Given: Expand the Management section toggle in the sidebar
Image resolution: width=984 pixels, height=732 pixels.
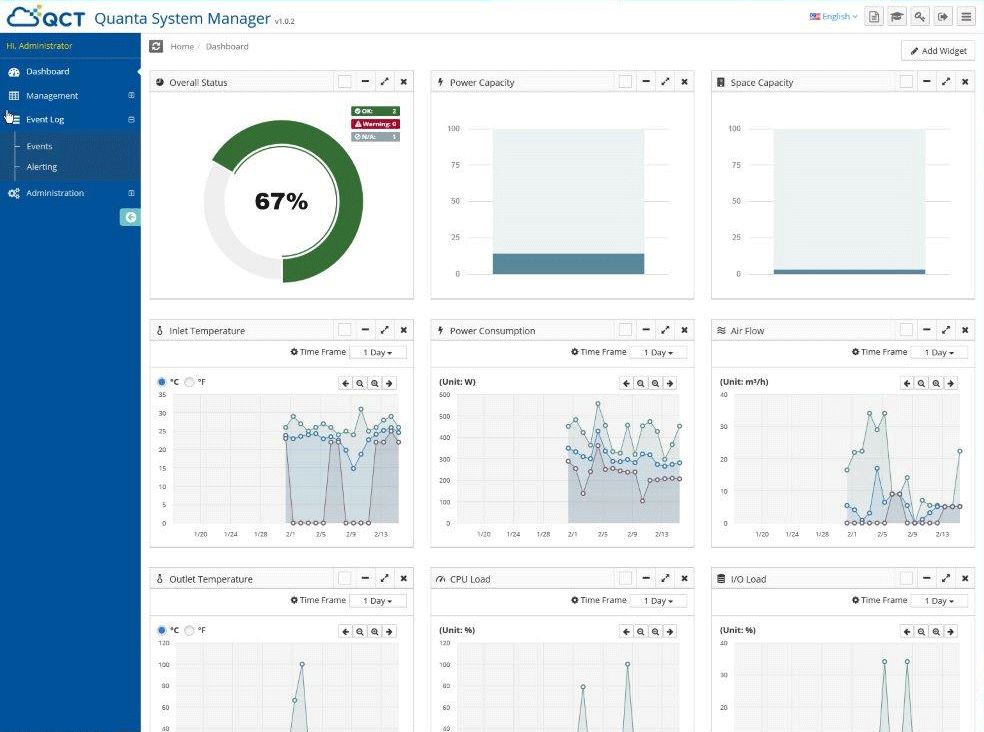Looking at the screenshot, I should coord(131,95).
